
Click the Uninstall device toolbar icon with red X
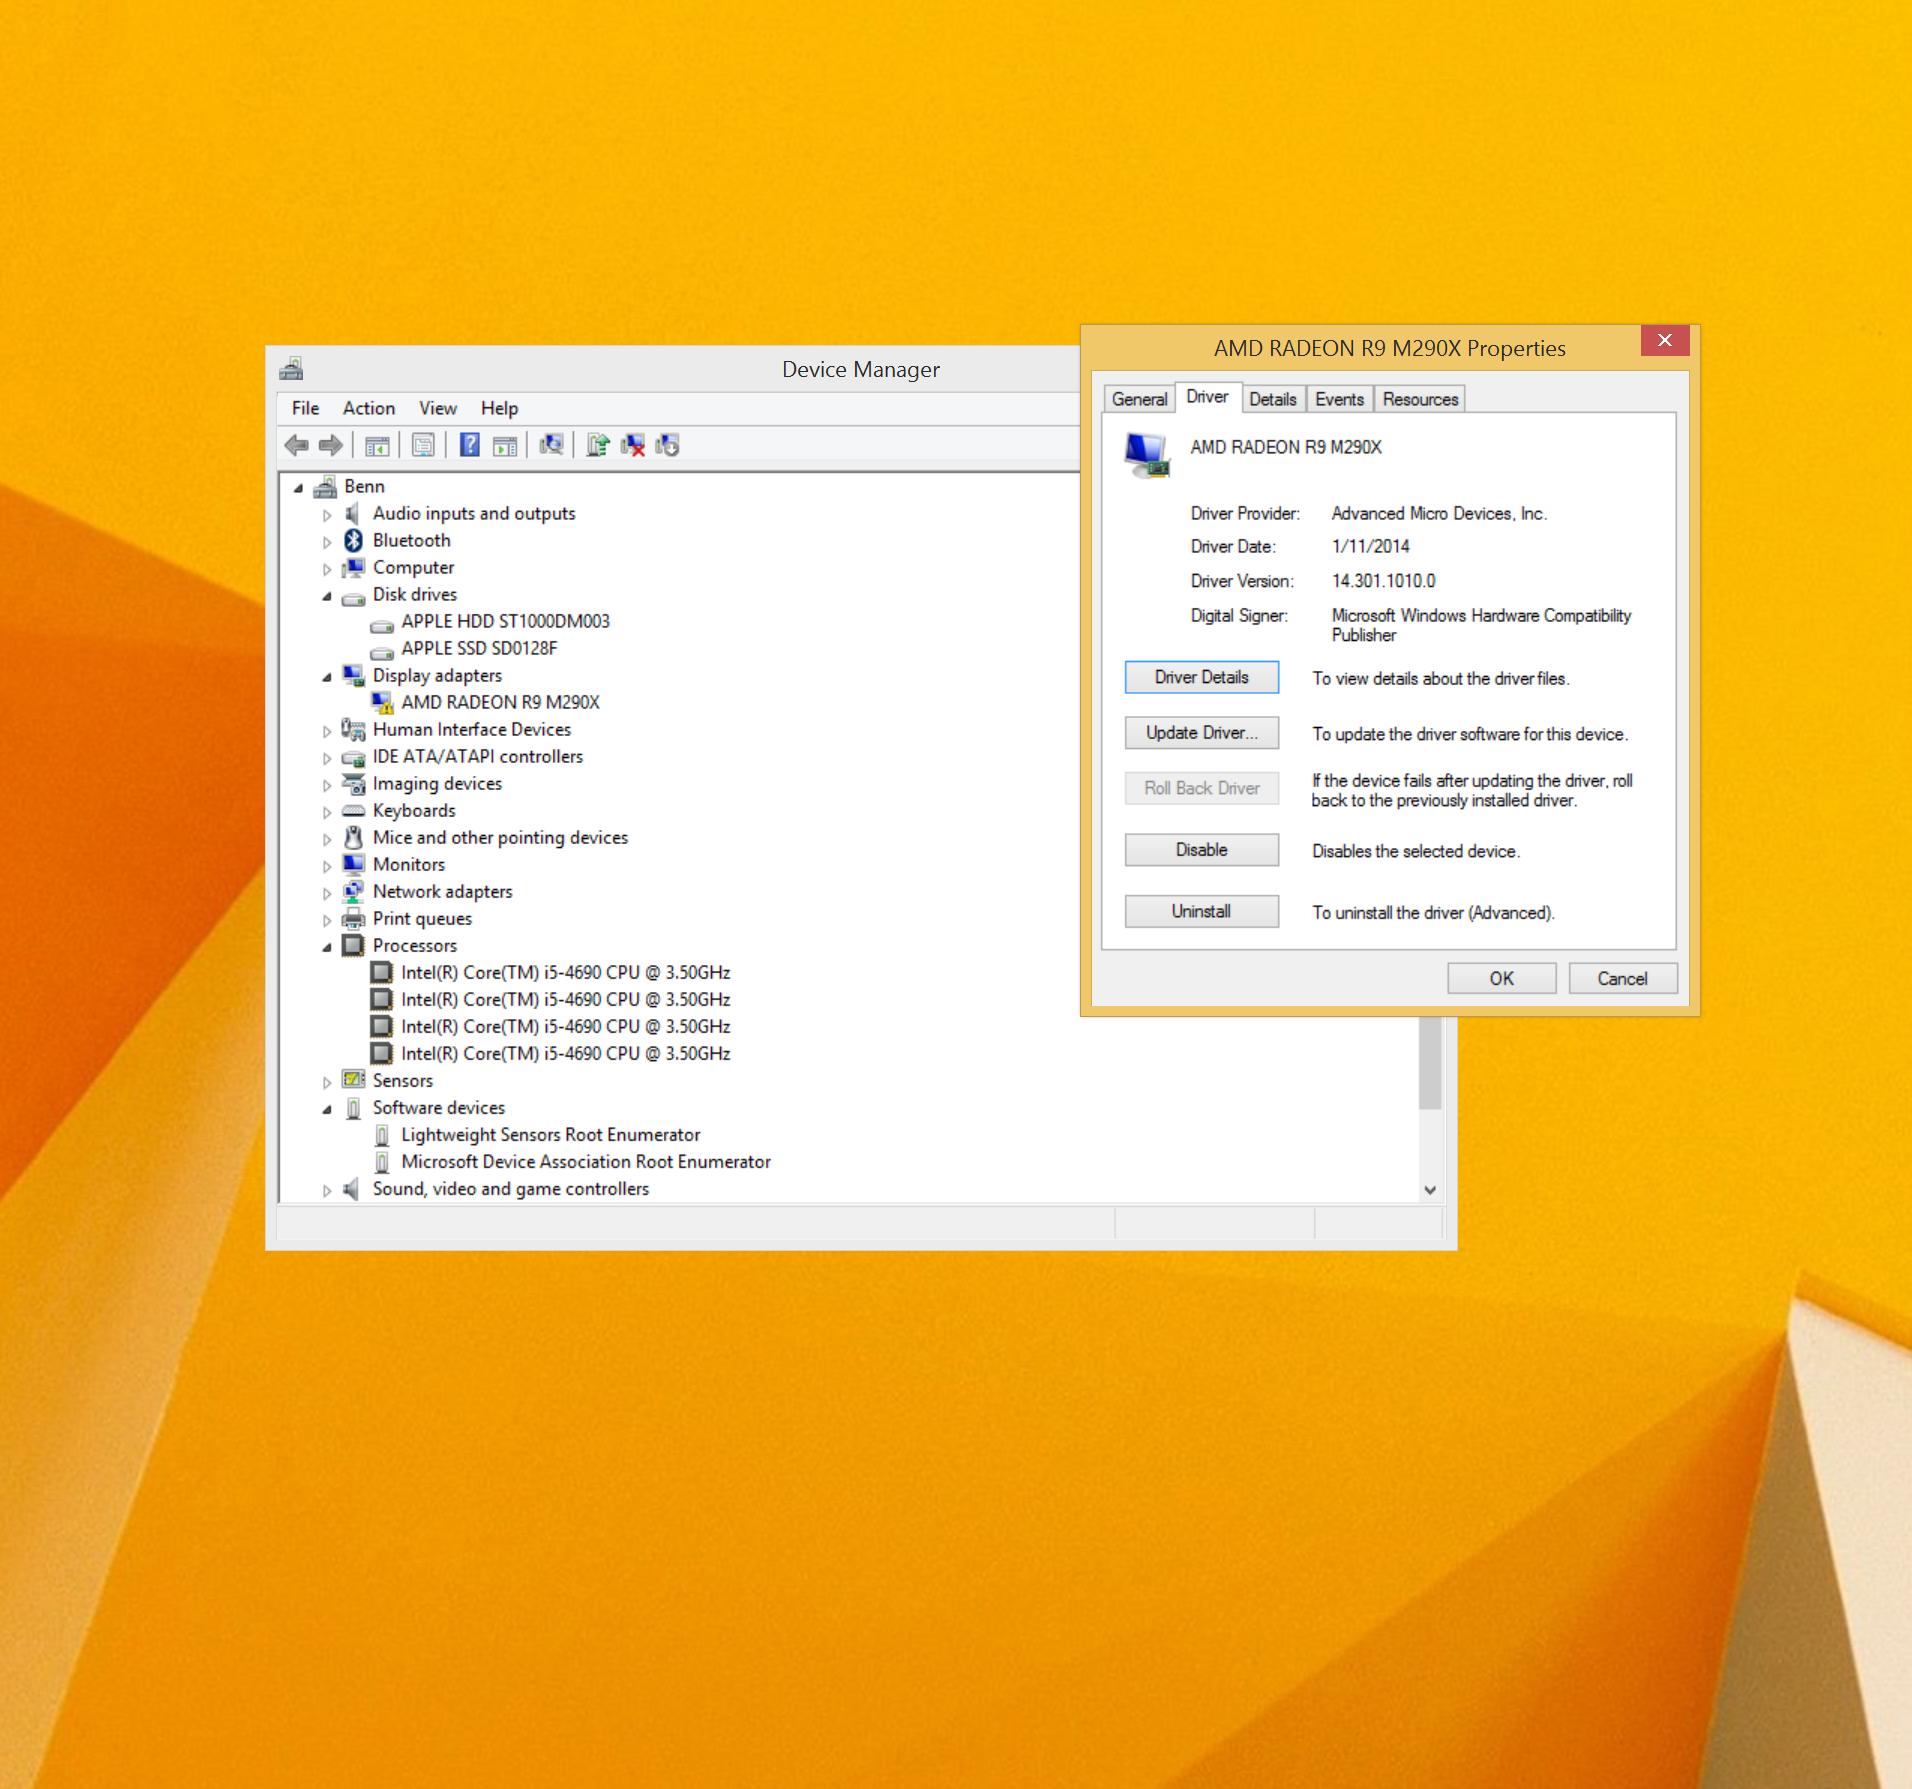point(632,445)
